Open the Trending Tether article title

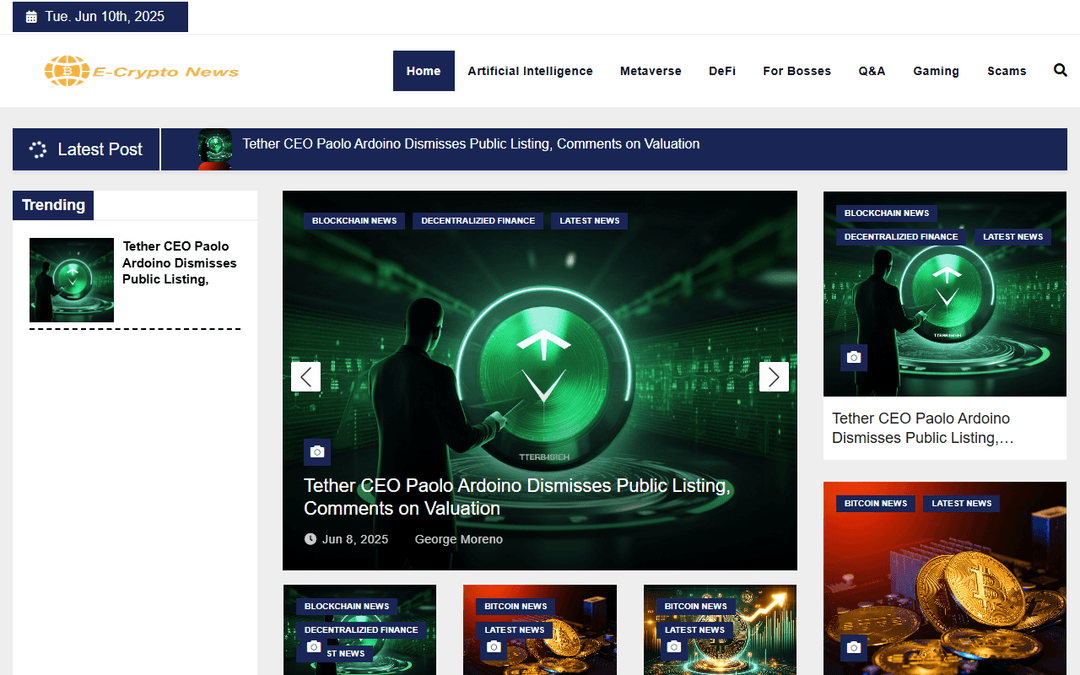[179, 262]
